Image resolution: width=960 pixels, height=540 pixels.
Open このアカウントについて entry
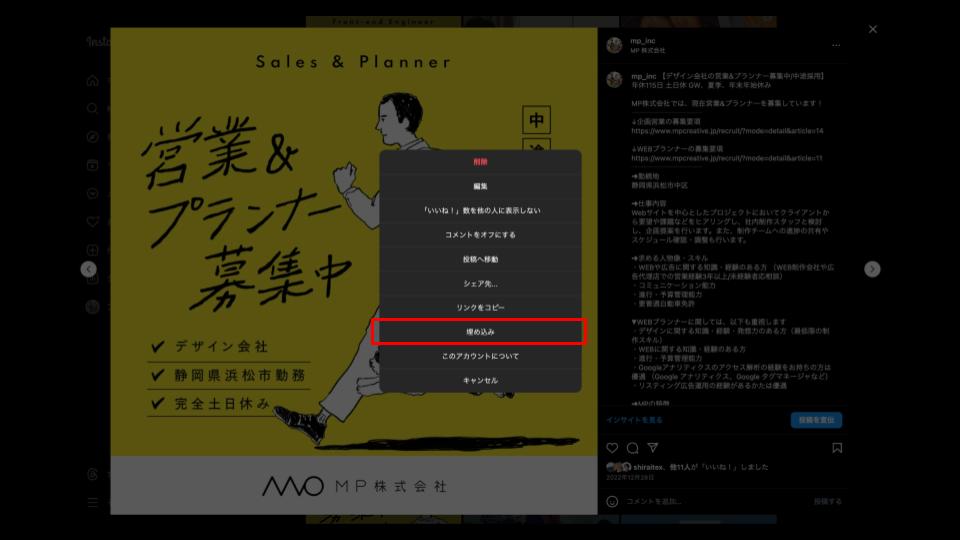click(x=480, y=356)
